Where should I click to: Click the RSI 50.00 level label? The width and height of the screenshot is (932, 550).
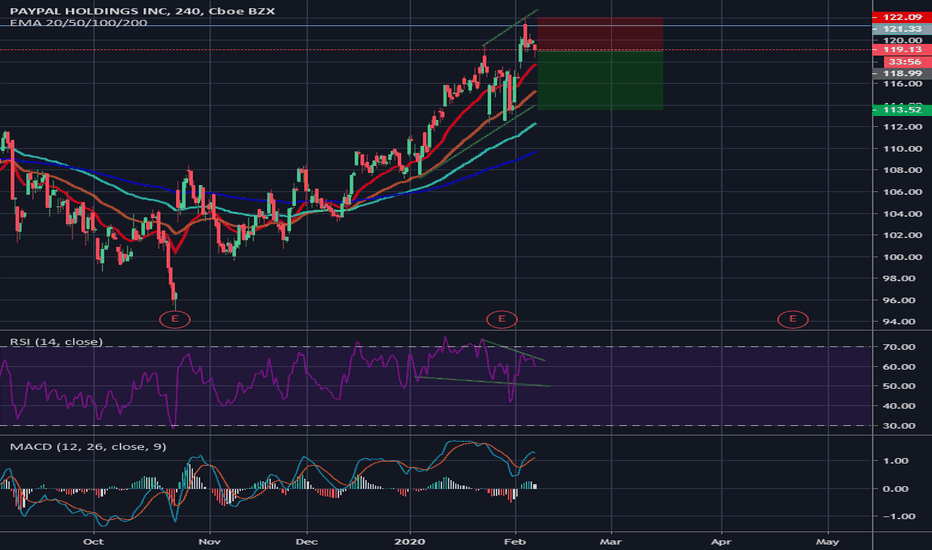899,386
